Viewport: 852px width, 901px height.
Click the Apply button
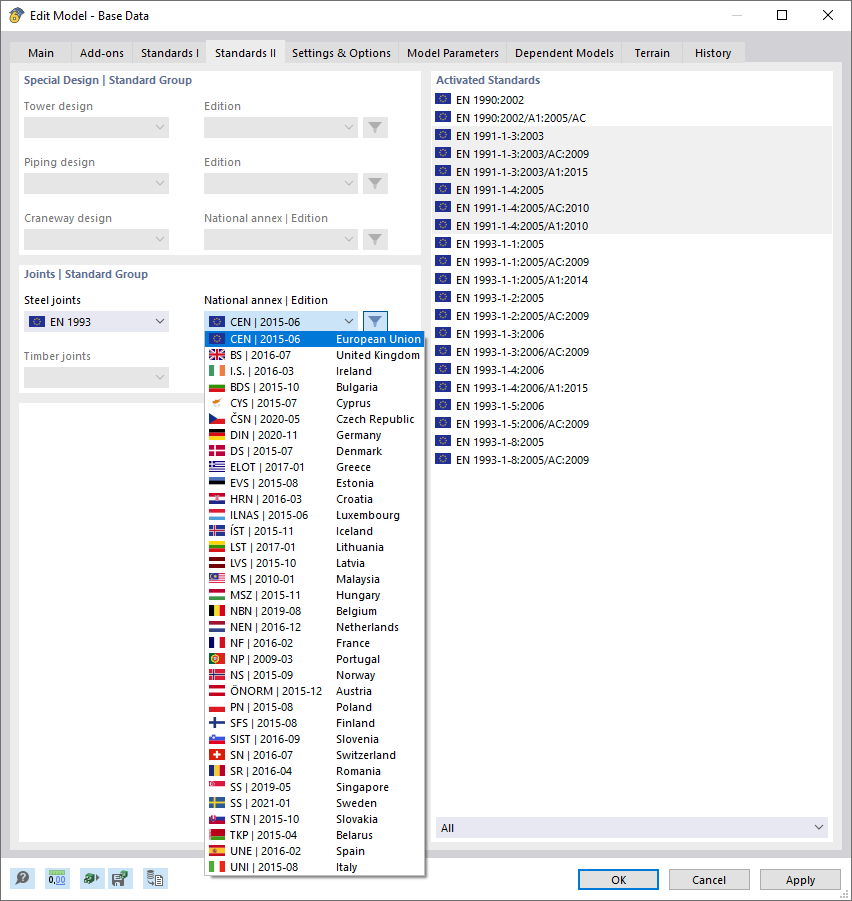click(x=800, y=880)
